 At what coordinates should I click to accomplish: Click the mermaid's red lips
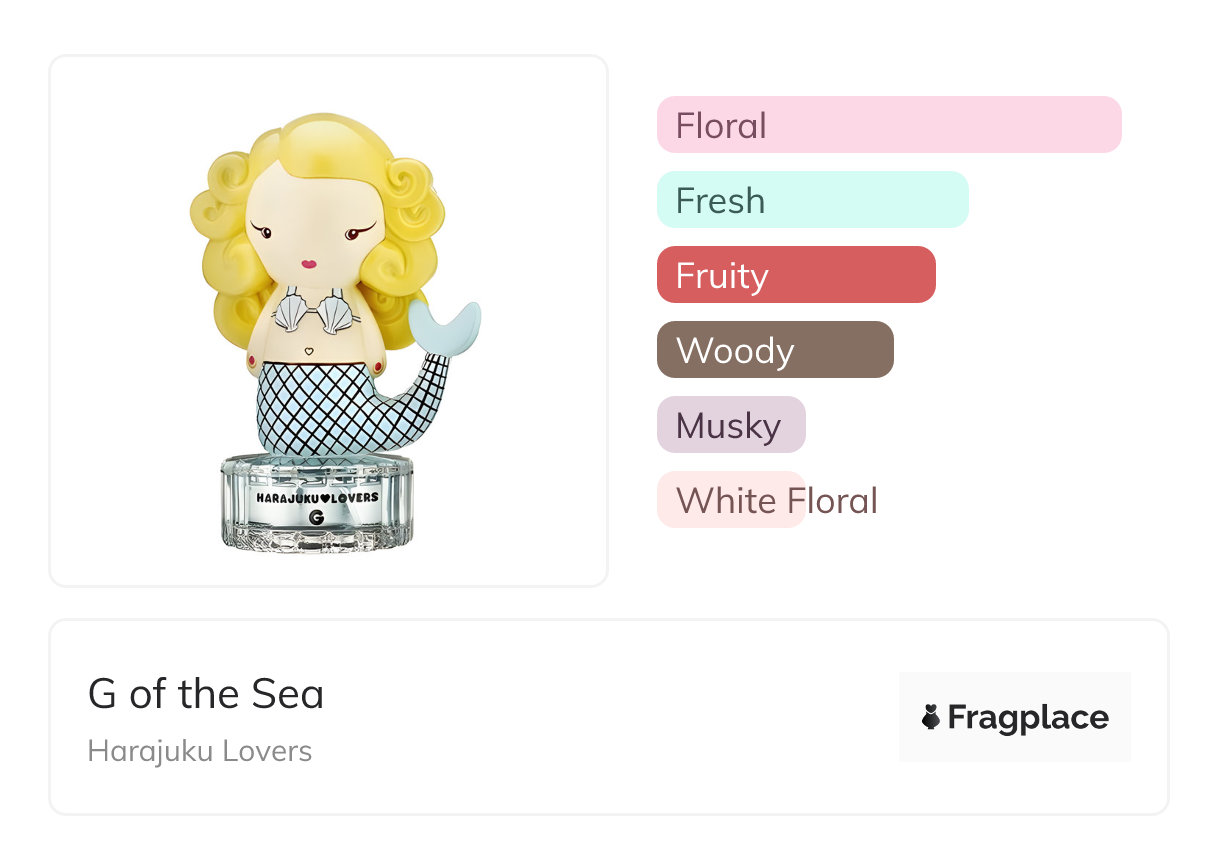coord(309,264)
